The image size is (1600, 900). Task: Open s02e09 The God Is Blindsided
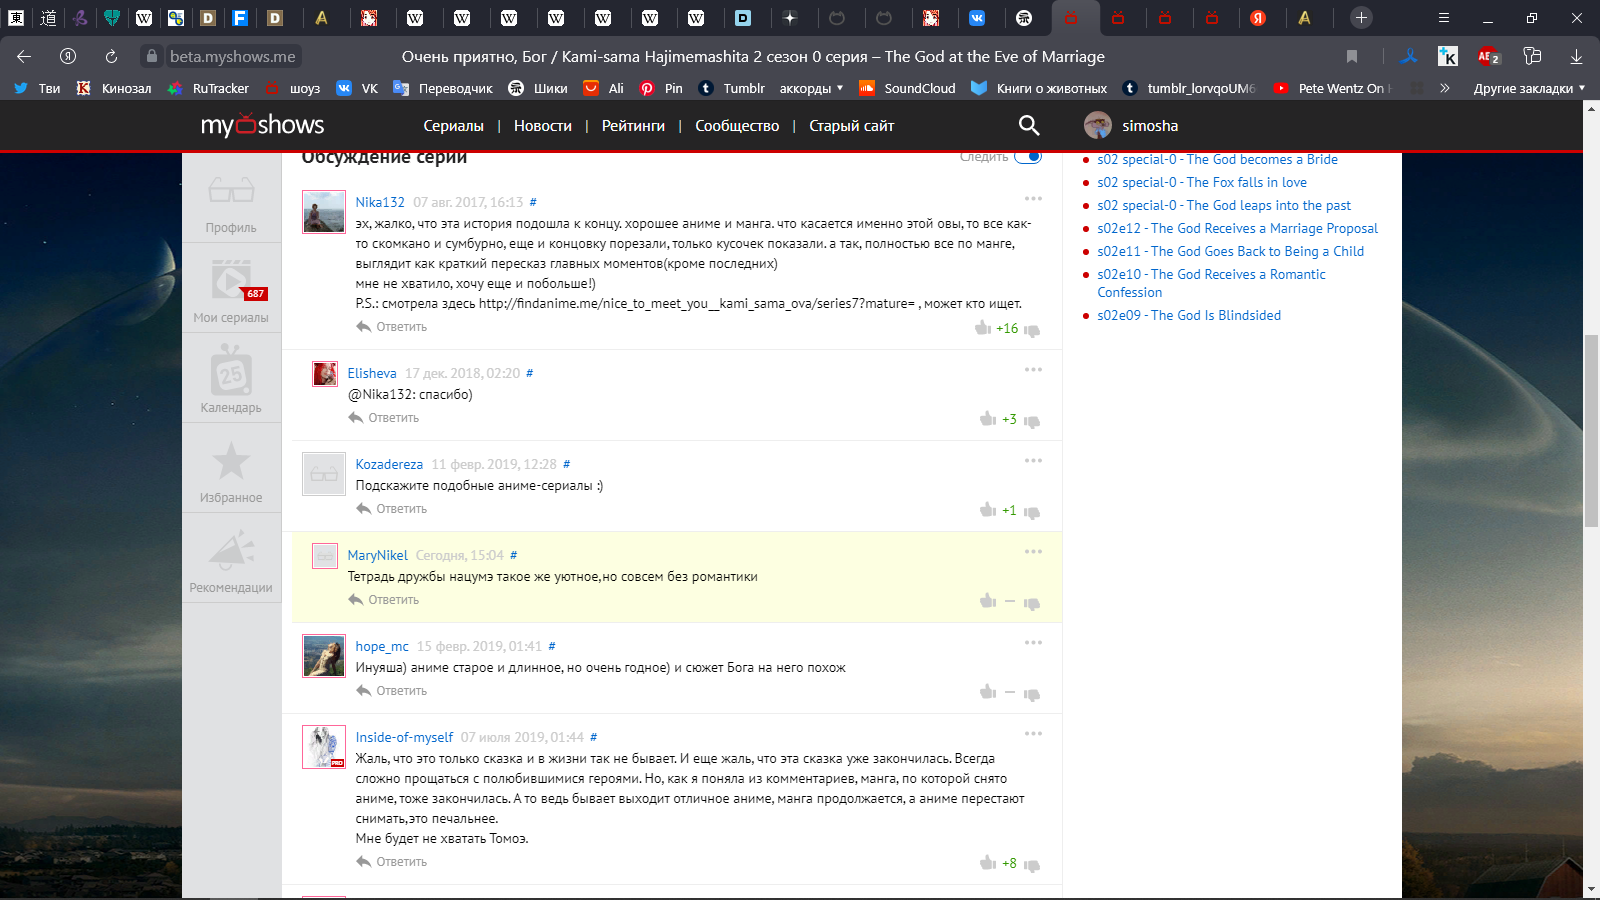pos(1189,315)
